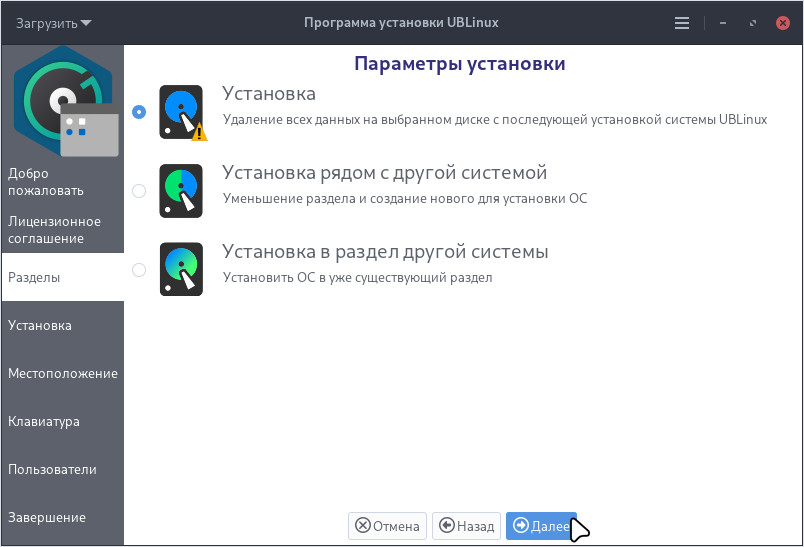The height and width of the screenshot is (547, 804).
Task: Click description Установить ОС в уже существующий раздел
Action: [357, 278]
